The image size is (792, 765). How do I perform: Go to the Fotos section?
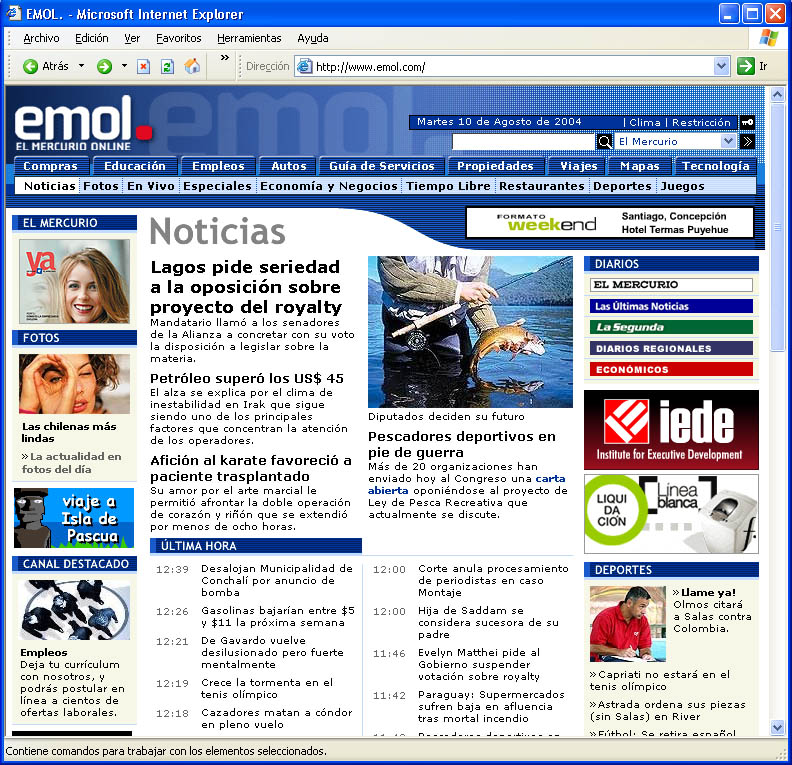click(x=101, y=186)
